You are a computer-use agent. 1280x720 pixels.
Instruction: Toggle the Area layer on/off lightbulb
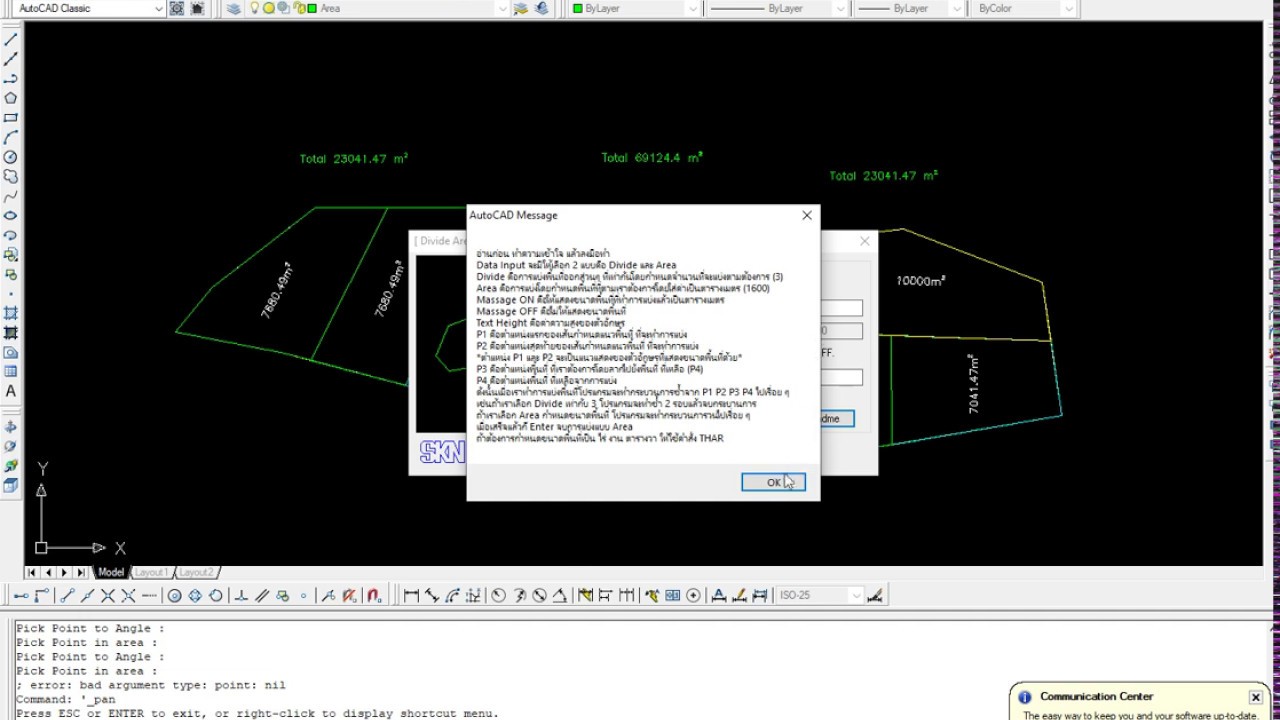click(x=255, y=8)
